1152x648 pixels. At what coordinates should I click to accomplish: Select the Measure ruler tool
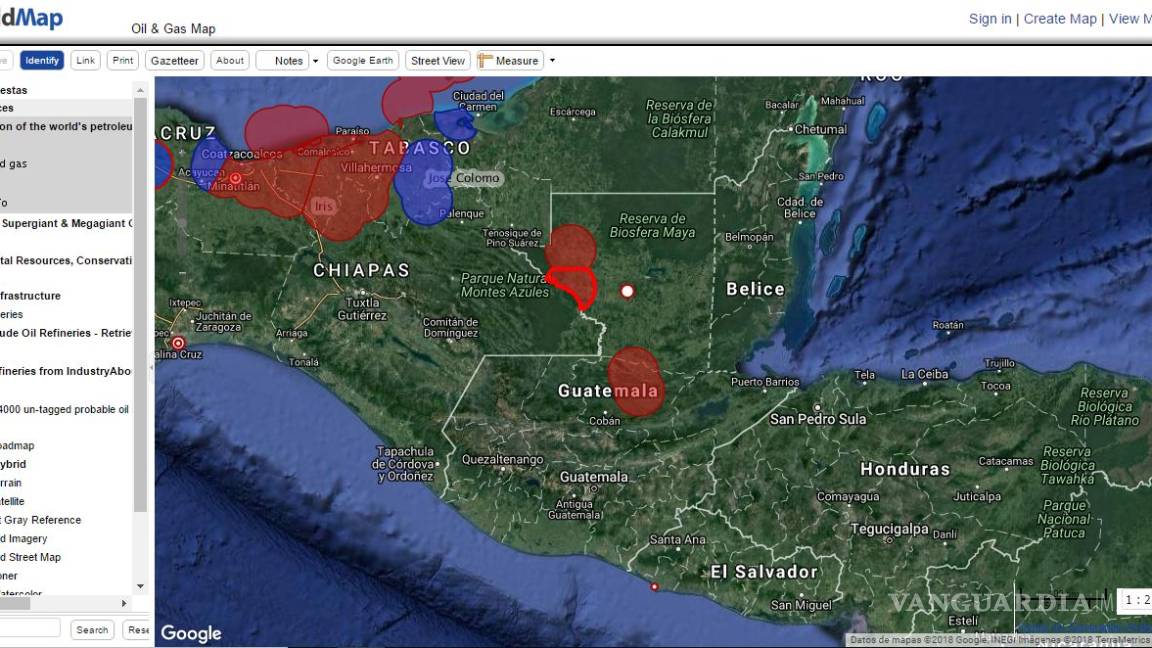(x=509, y=61)
